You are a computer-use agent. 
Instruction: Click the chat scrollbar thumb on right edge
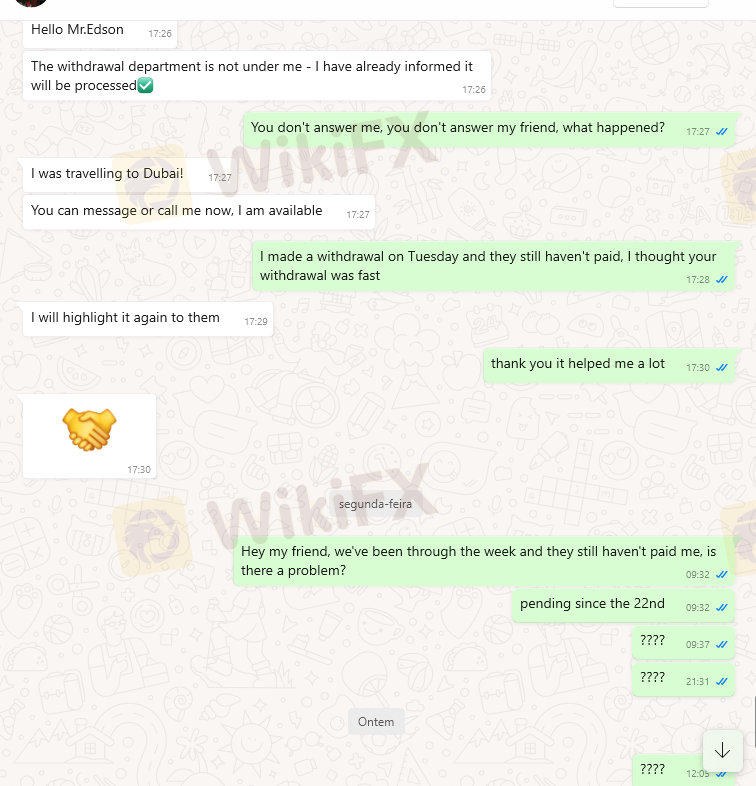point(754,722)
